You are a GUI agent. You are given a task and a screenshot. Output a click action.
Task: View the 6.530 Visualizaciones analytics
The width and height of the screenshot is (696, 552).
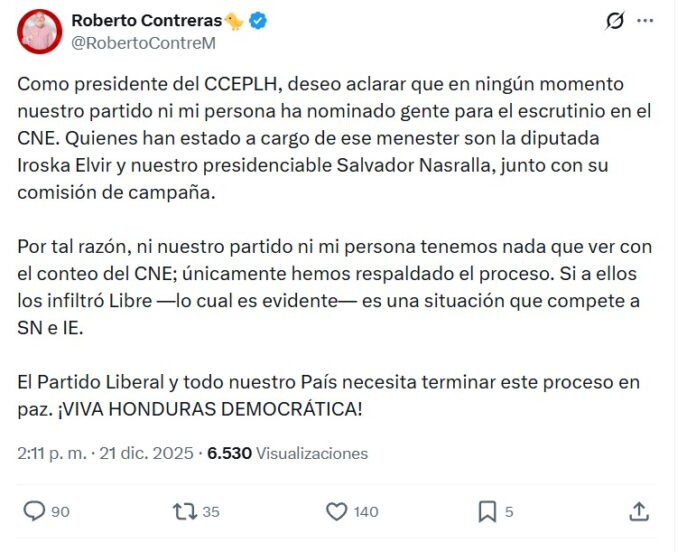287,453
